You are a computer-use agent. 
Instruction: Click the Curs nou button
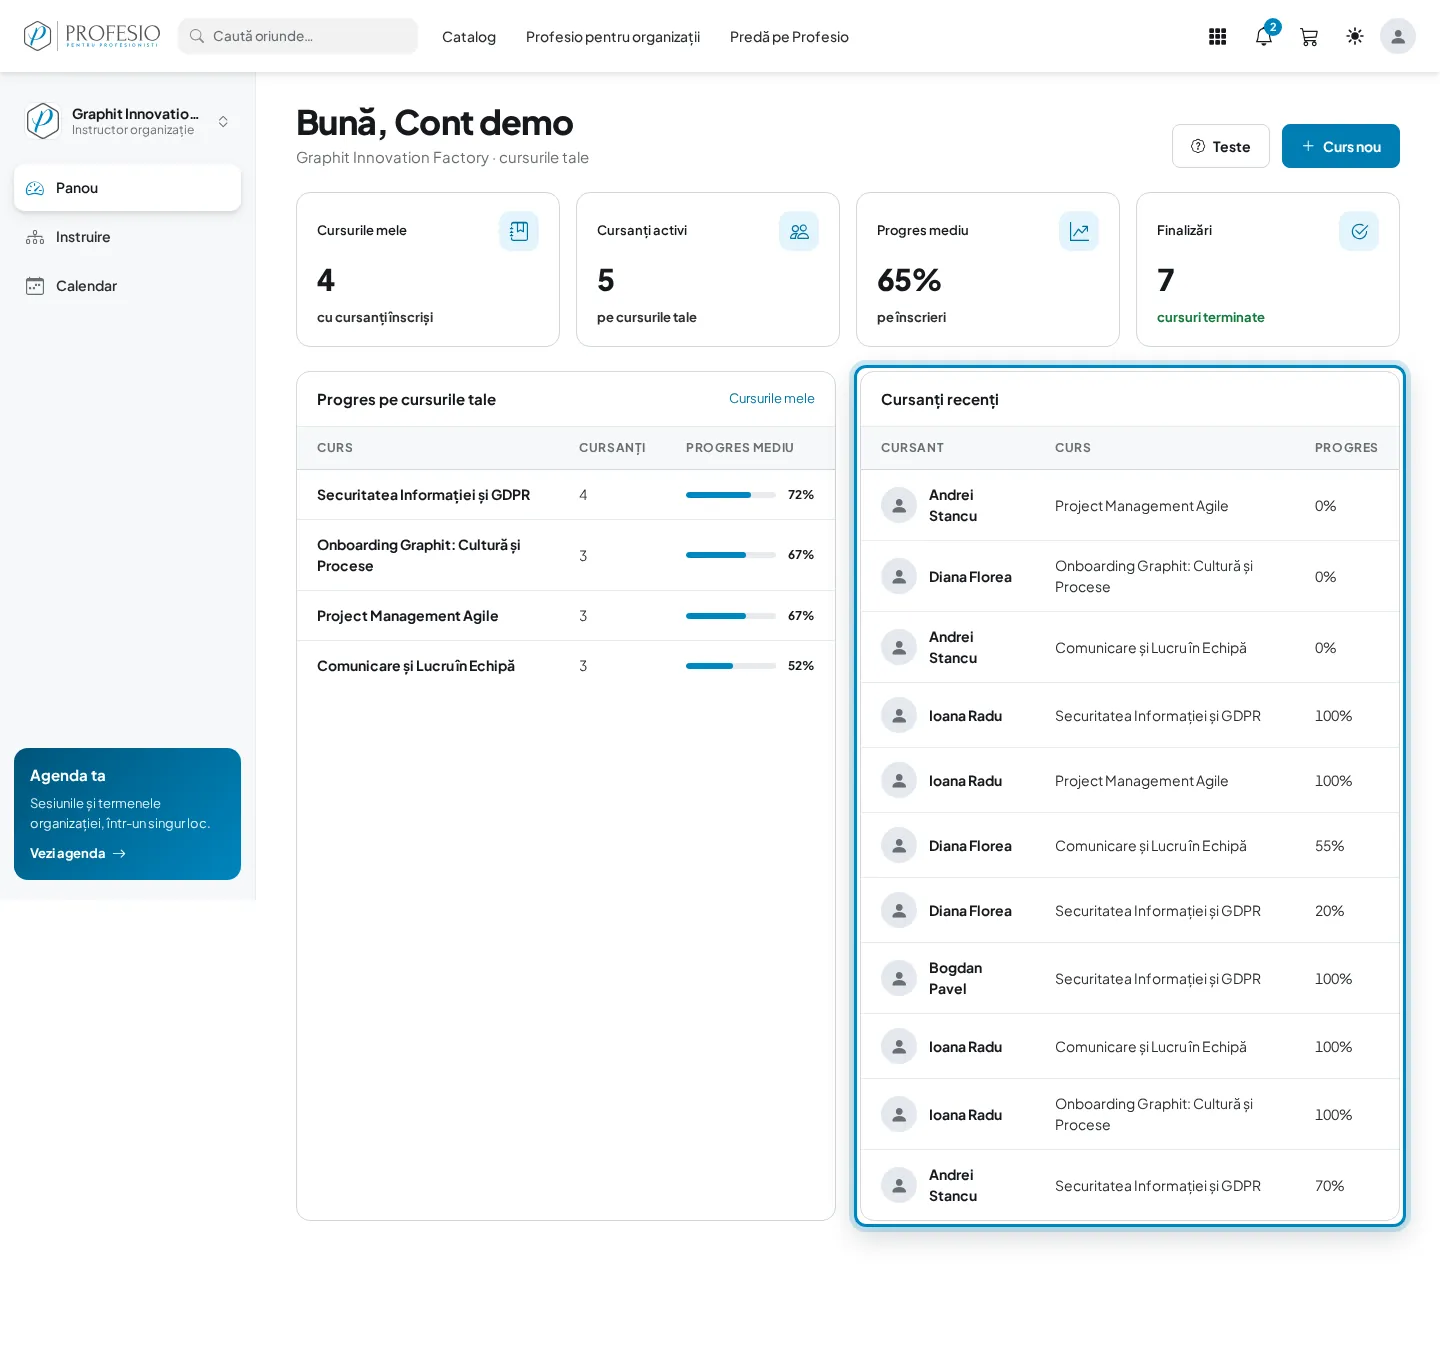click(1341, 146)
